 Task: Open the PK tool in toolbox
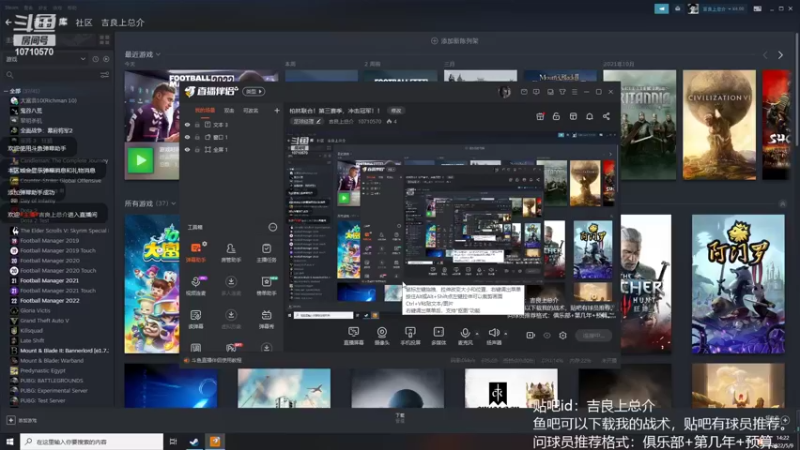click(231, 348)
